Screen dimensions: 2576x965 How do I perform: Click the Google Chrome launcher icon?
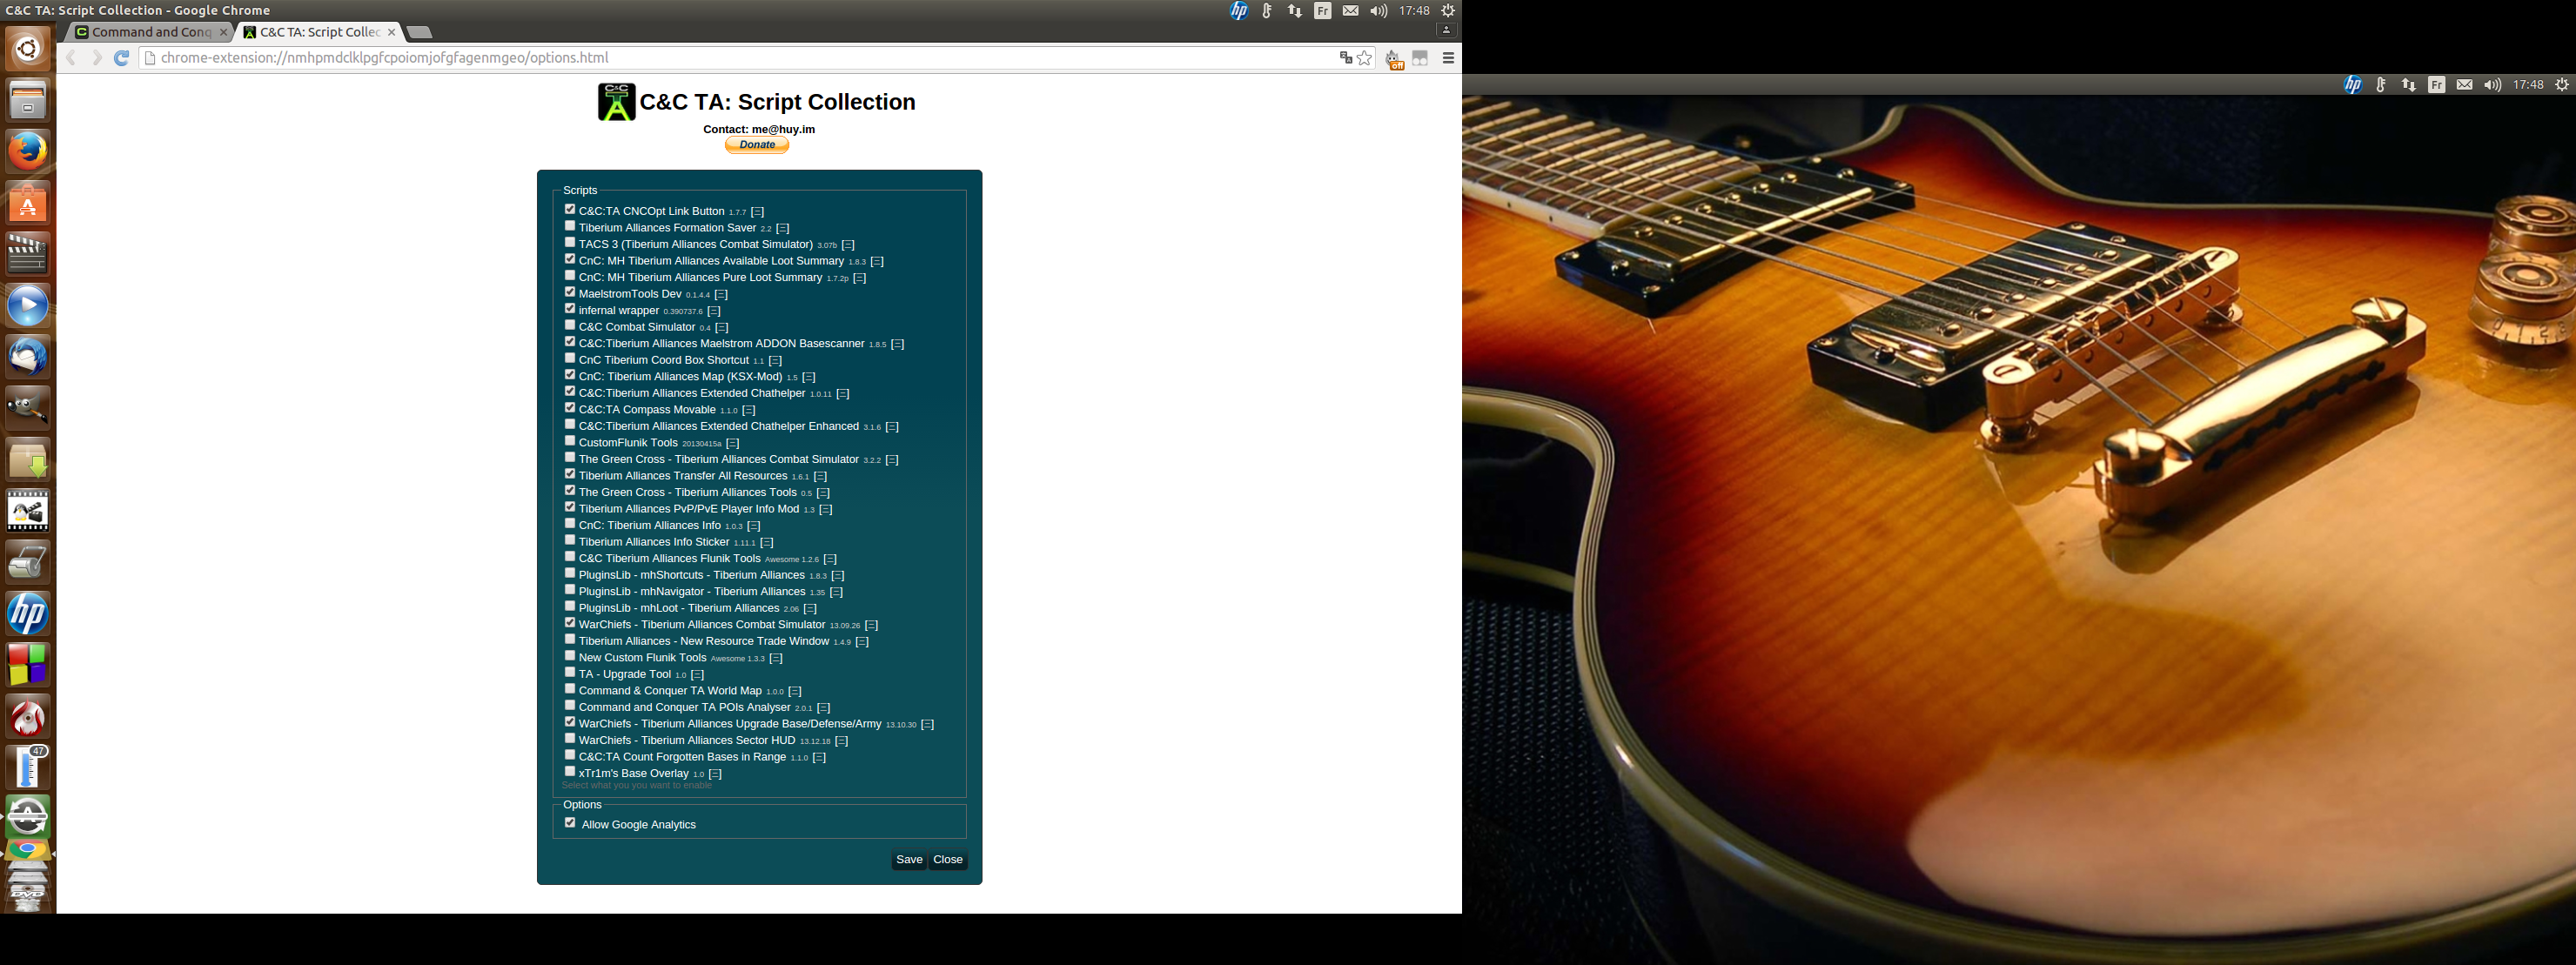[28, 849]
